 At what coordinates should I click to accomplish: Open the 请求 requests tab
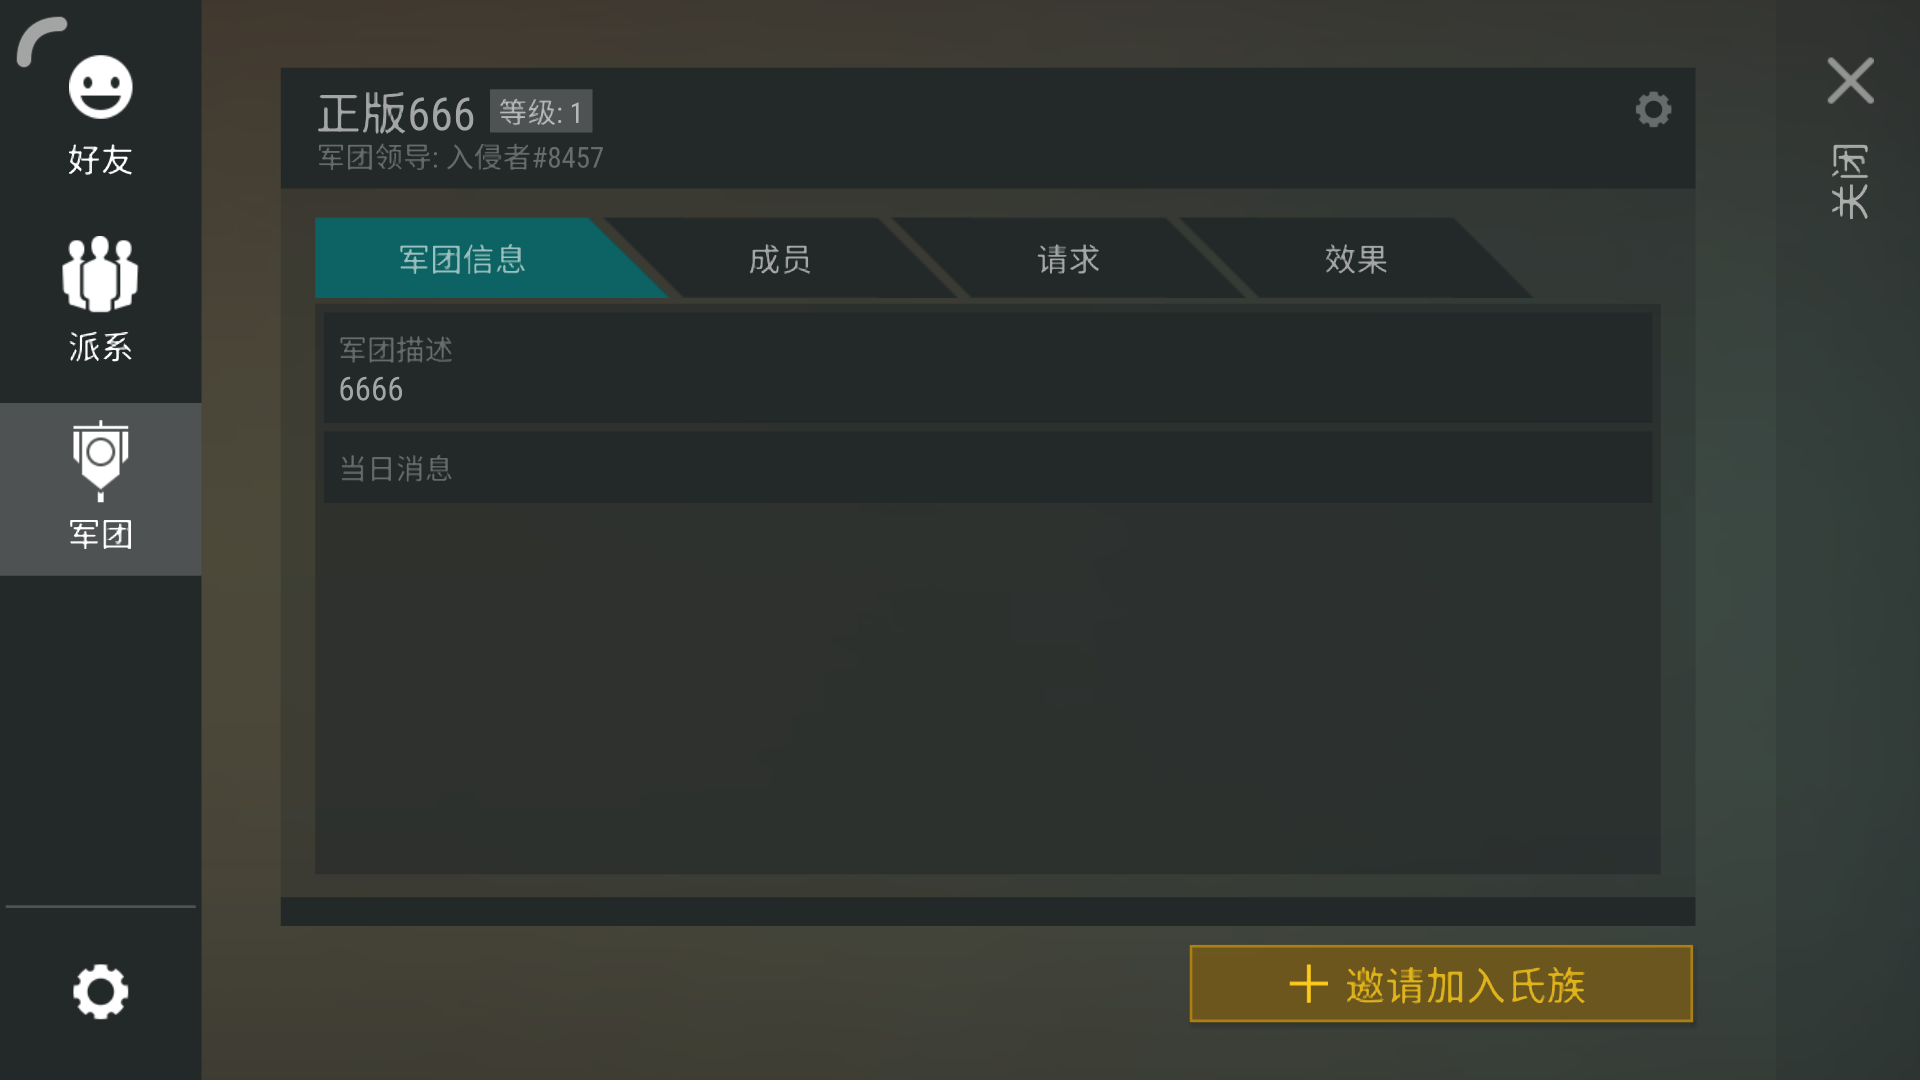1068,258
